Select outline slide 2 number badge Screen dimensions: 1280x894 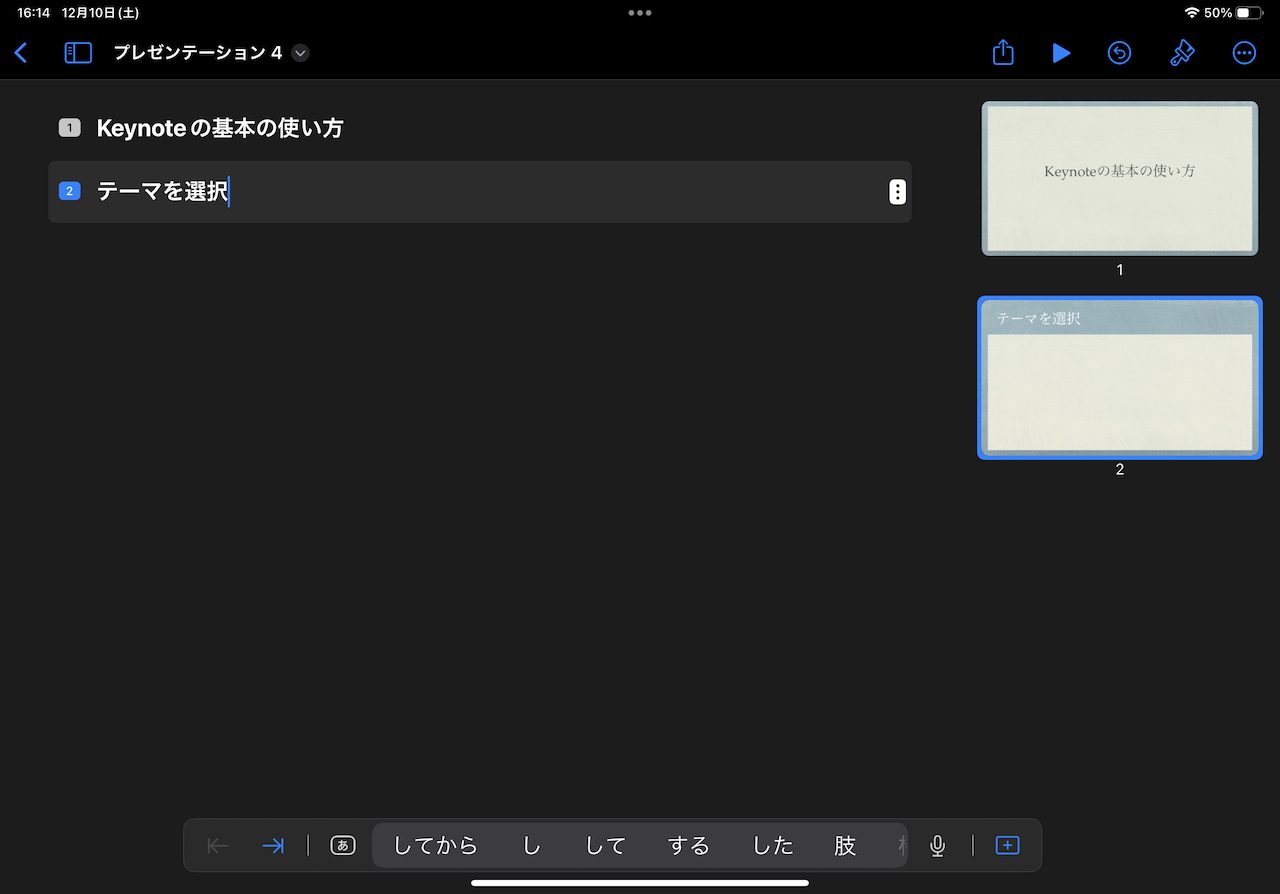tap(69, 191)
